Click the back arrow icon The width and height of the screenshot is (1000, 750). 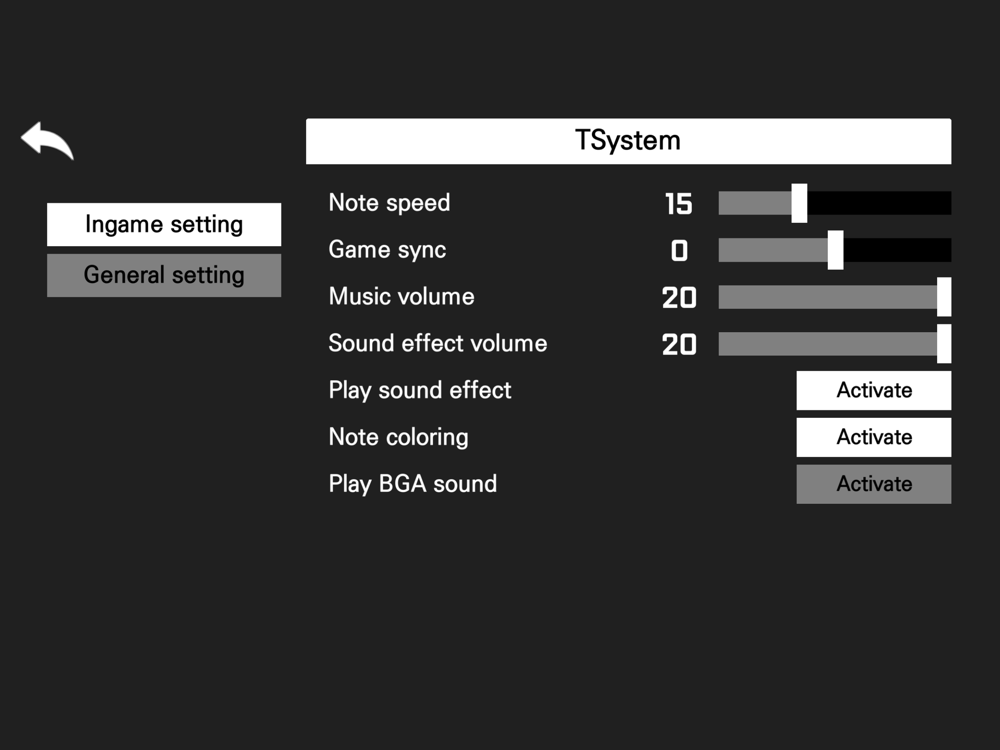[47, 140]
